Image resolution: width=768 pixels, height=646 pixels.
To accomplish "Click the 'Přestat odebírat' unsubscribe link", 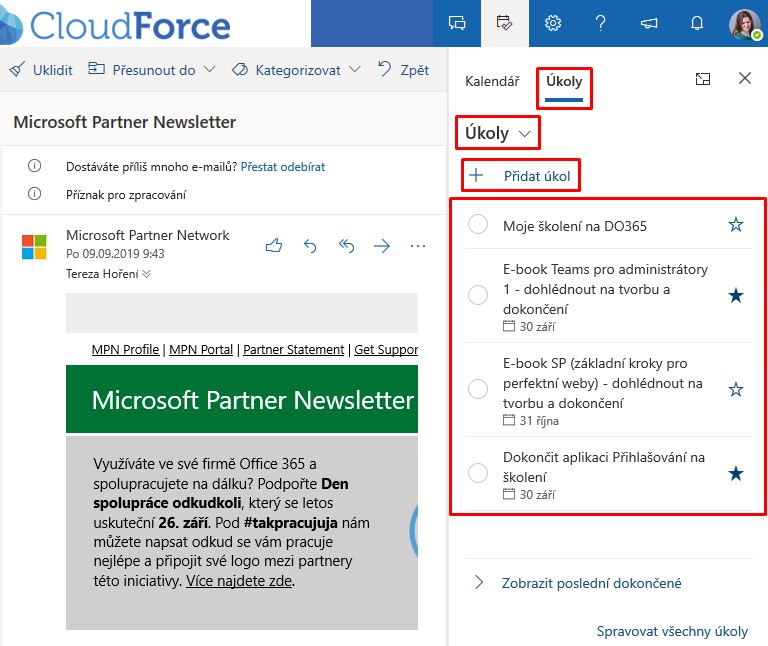I will (x=283, y=167).
